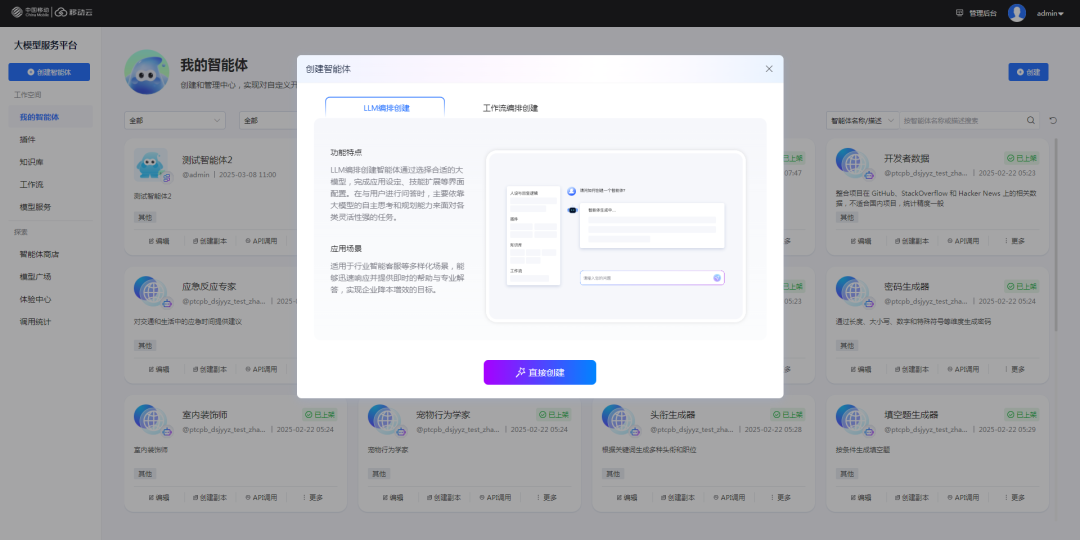This screenshot has width=1080, height=540.
Task: Click the refresh icon next to search
Action: click(x=1053, y=120)
